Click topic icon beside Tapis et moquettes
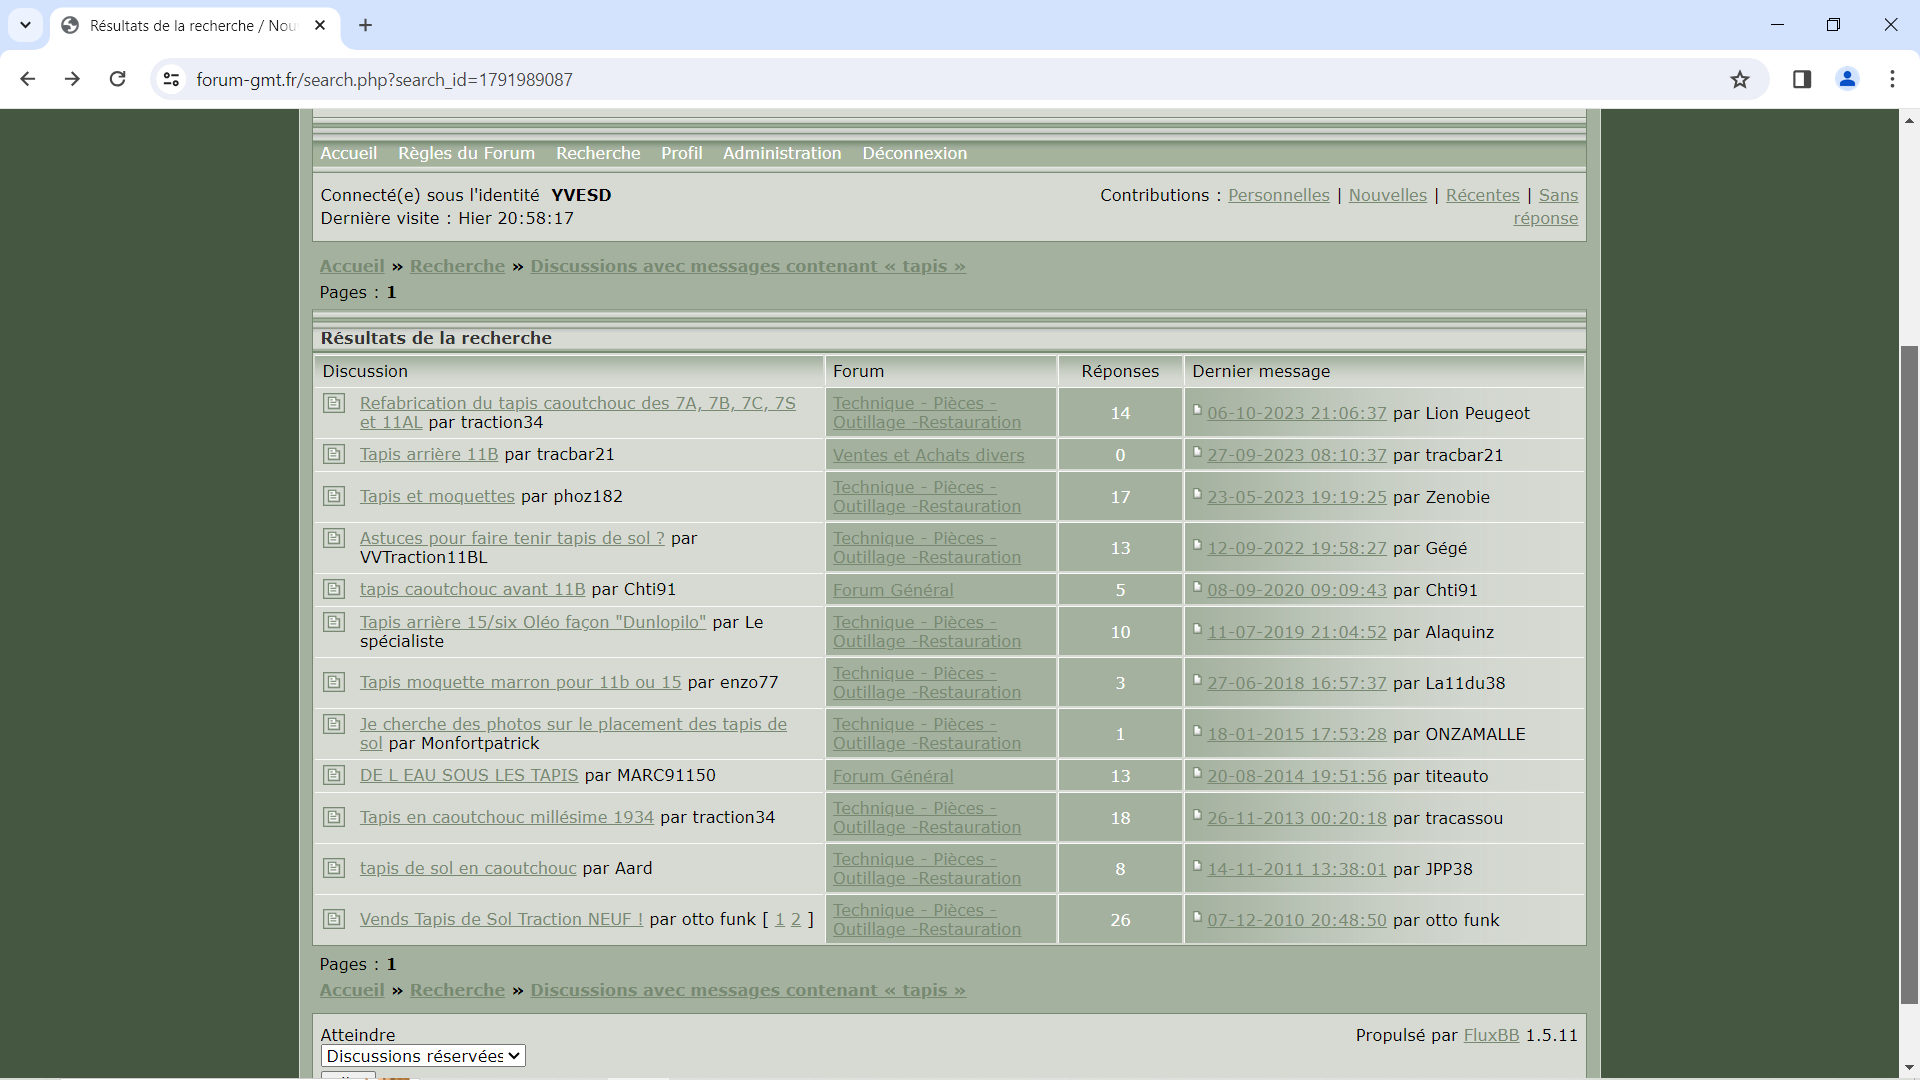This screenshot has height=1080, width=1920. 334,496
